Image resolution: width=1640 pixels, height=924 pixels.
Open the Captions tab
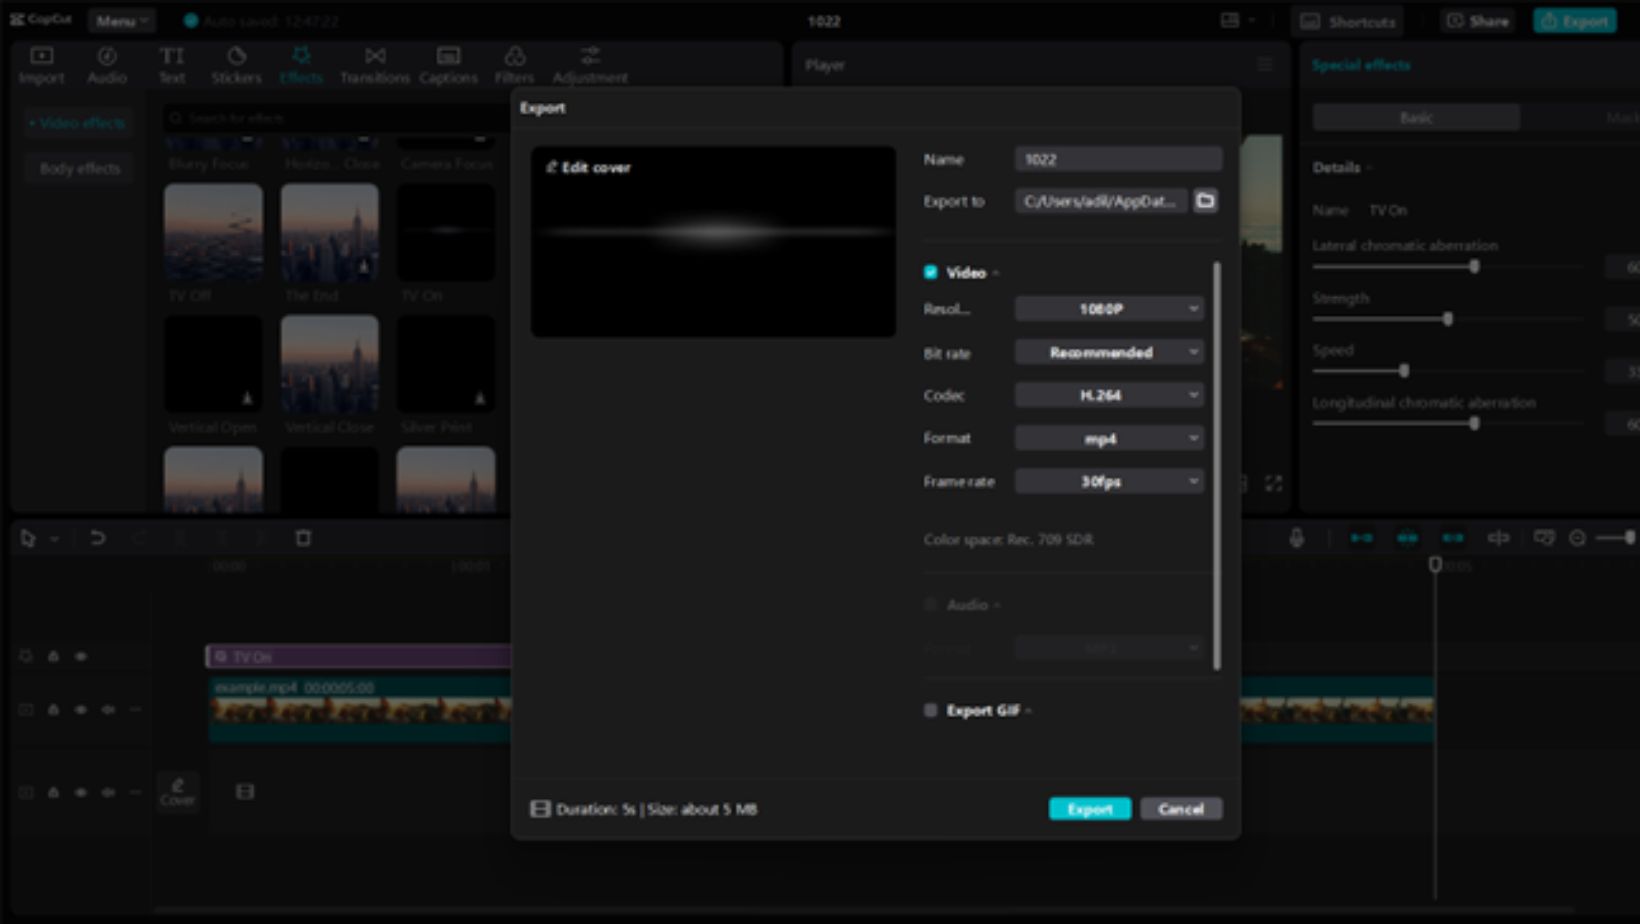click(448, 65)
